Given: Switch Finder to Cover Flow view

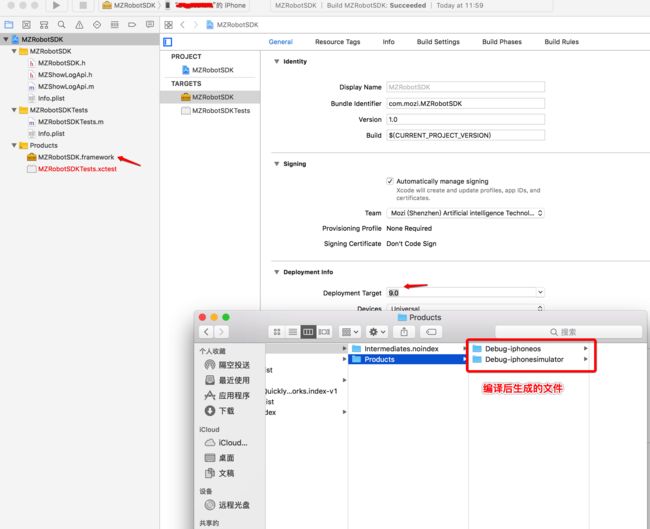Looking at the screenshot, I should click(324, 332).
